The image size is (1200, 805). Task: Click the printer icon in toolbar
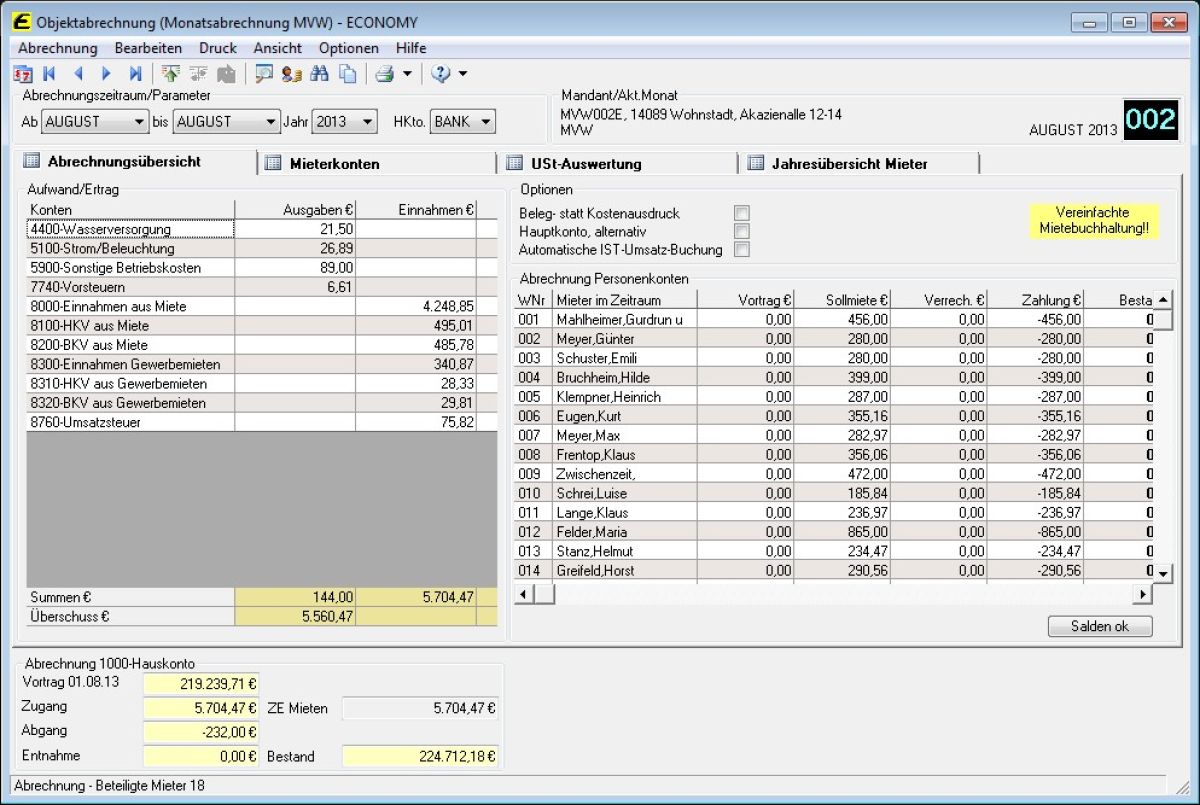pyautogui.click(x=384, y=74)
